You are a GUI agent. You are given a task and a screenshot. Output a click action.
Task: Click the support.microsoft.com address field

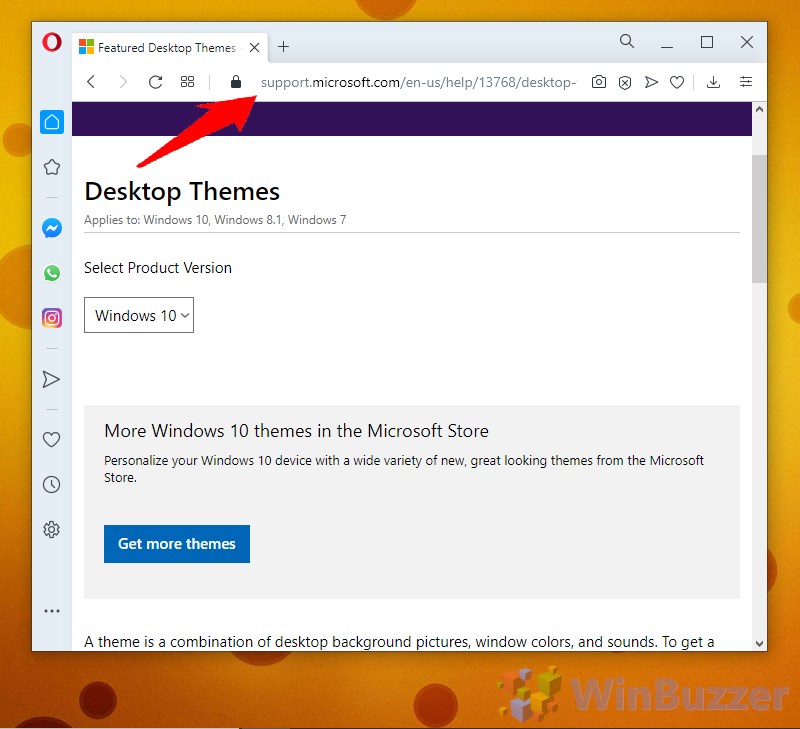point(418,82)
